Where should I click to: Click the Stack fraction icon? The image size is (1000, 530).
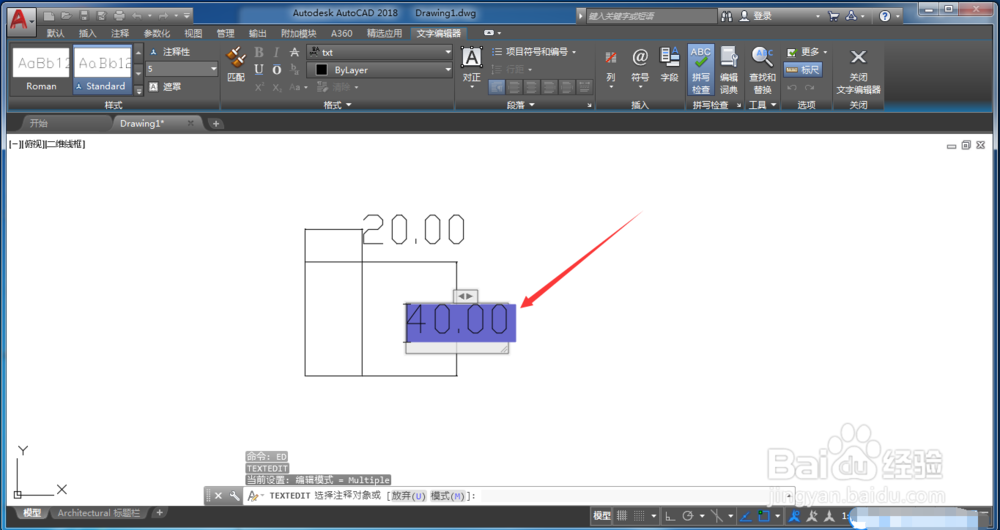coord(295,70)
